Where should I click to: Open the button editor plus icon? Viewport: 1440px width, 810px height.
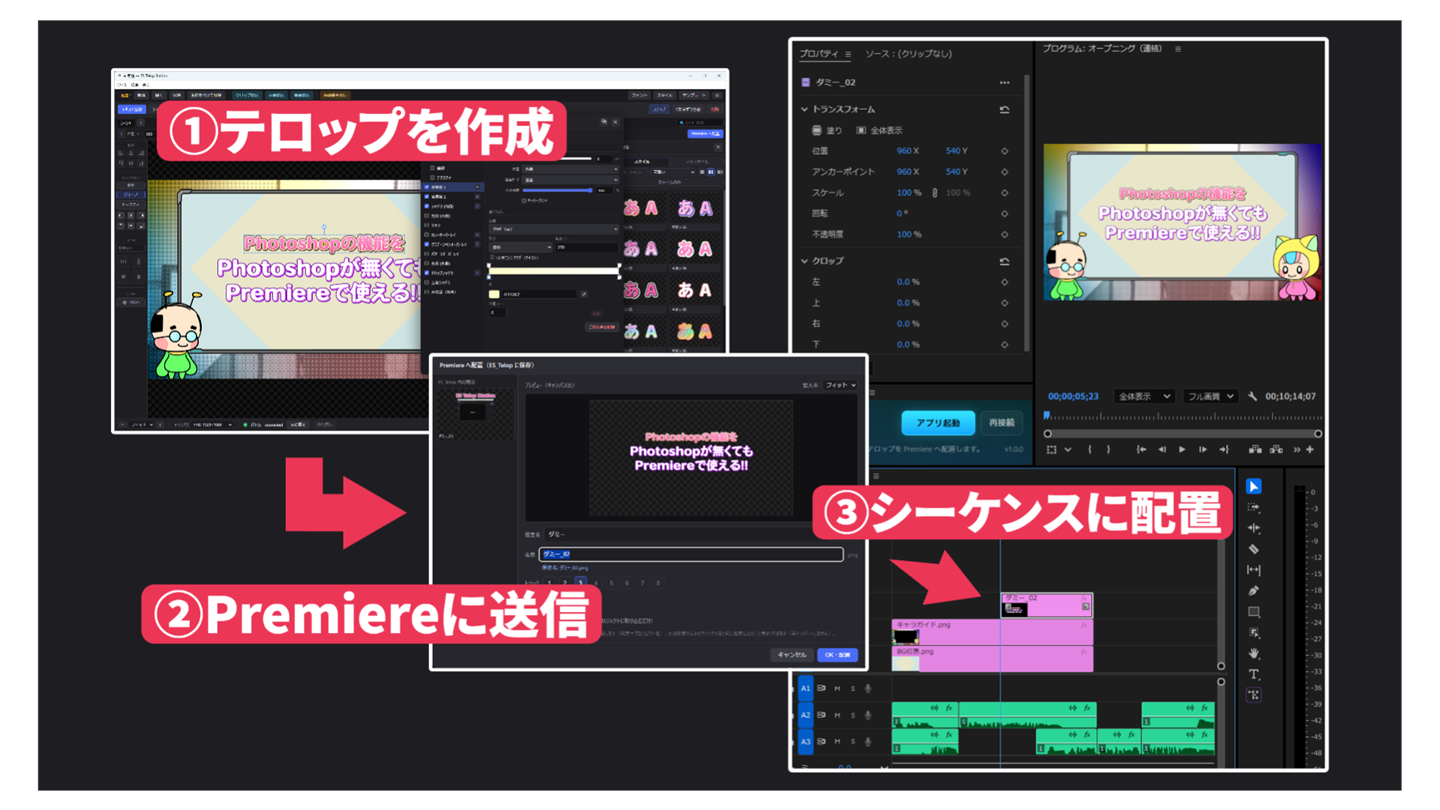[1310, 450]
